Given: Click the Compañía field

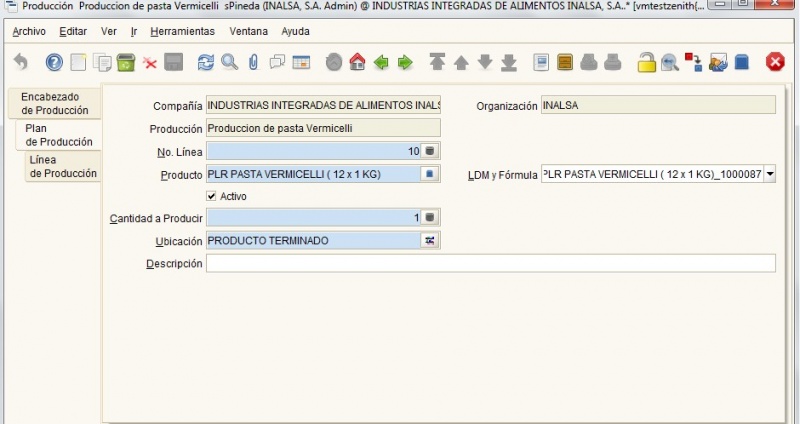Looking at the screenshot, I should (323, 105).
